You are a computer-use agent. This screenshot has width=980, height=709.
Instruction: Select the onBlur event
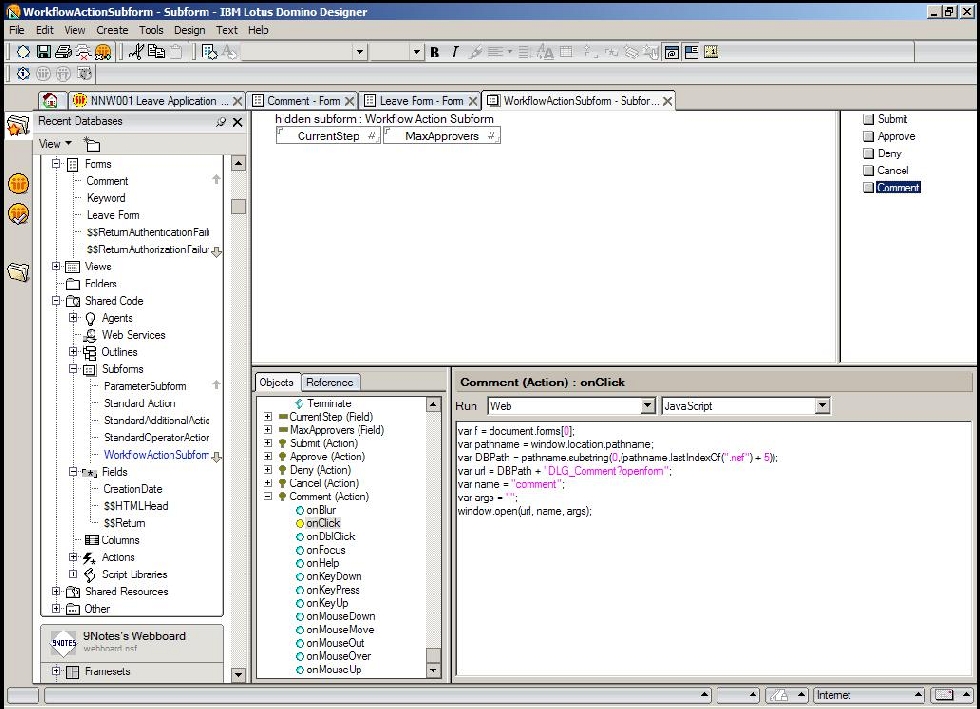coord(321,510)
